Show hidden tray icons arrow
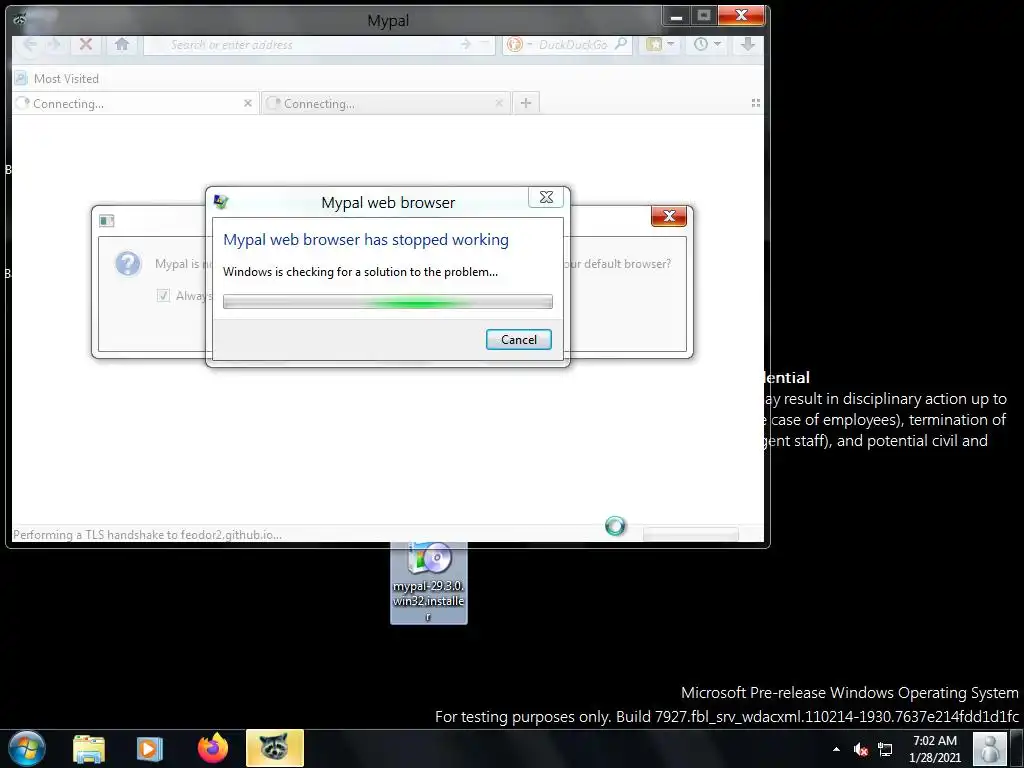Viewport: 1024px width, 768px height. pos(836,749)
